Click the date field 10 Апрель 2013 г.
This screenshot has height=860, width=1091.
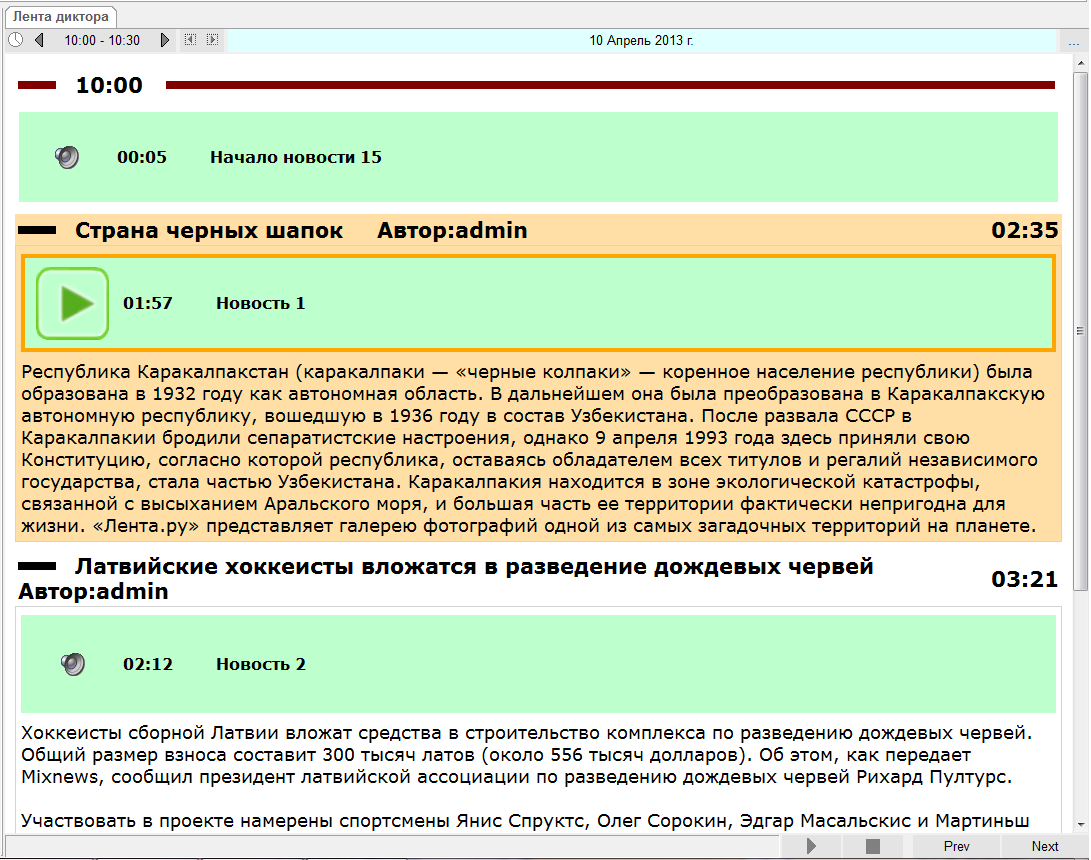pyautogui.click(x=642, y=40)
